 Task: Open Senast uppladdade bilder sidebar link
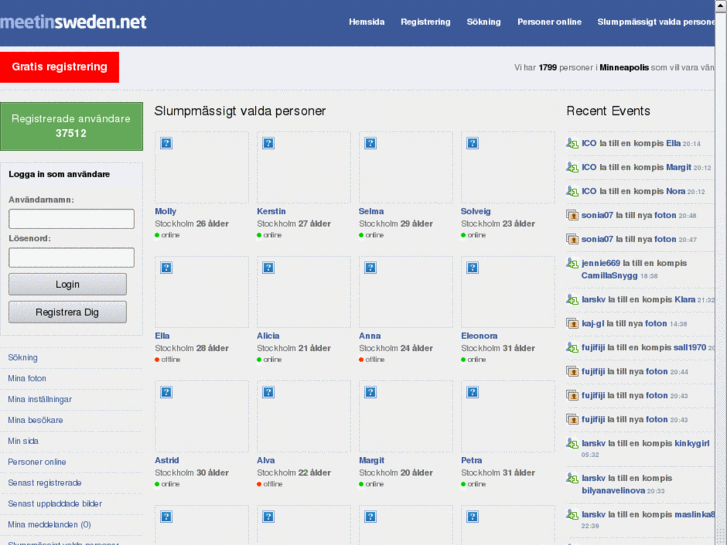55,504
